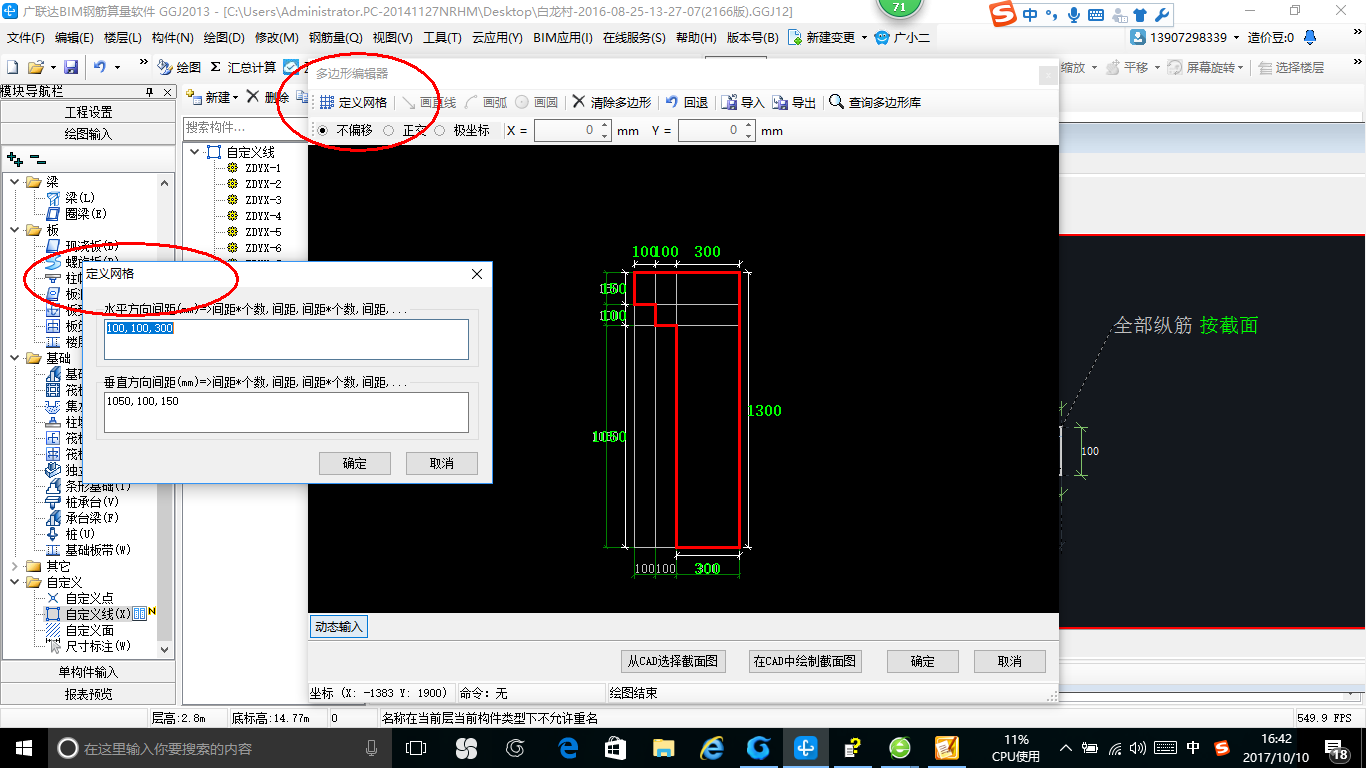Click the 垂直方向间距 input field
The width and height of the screenshot is (1366, 768).
(x=286, y=412)
